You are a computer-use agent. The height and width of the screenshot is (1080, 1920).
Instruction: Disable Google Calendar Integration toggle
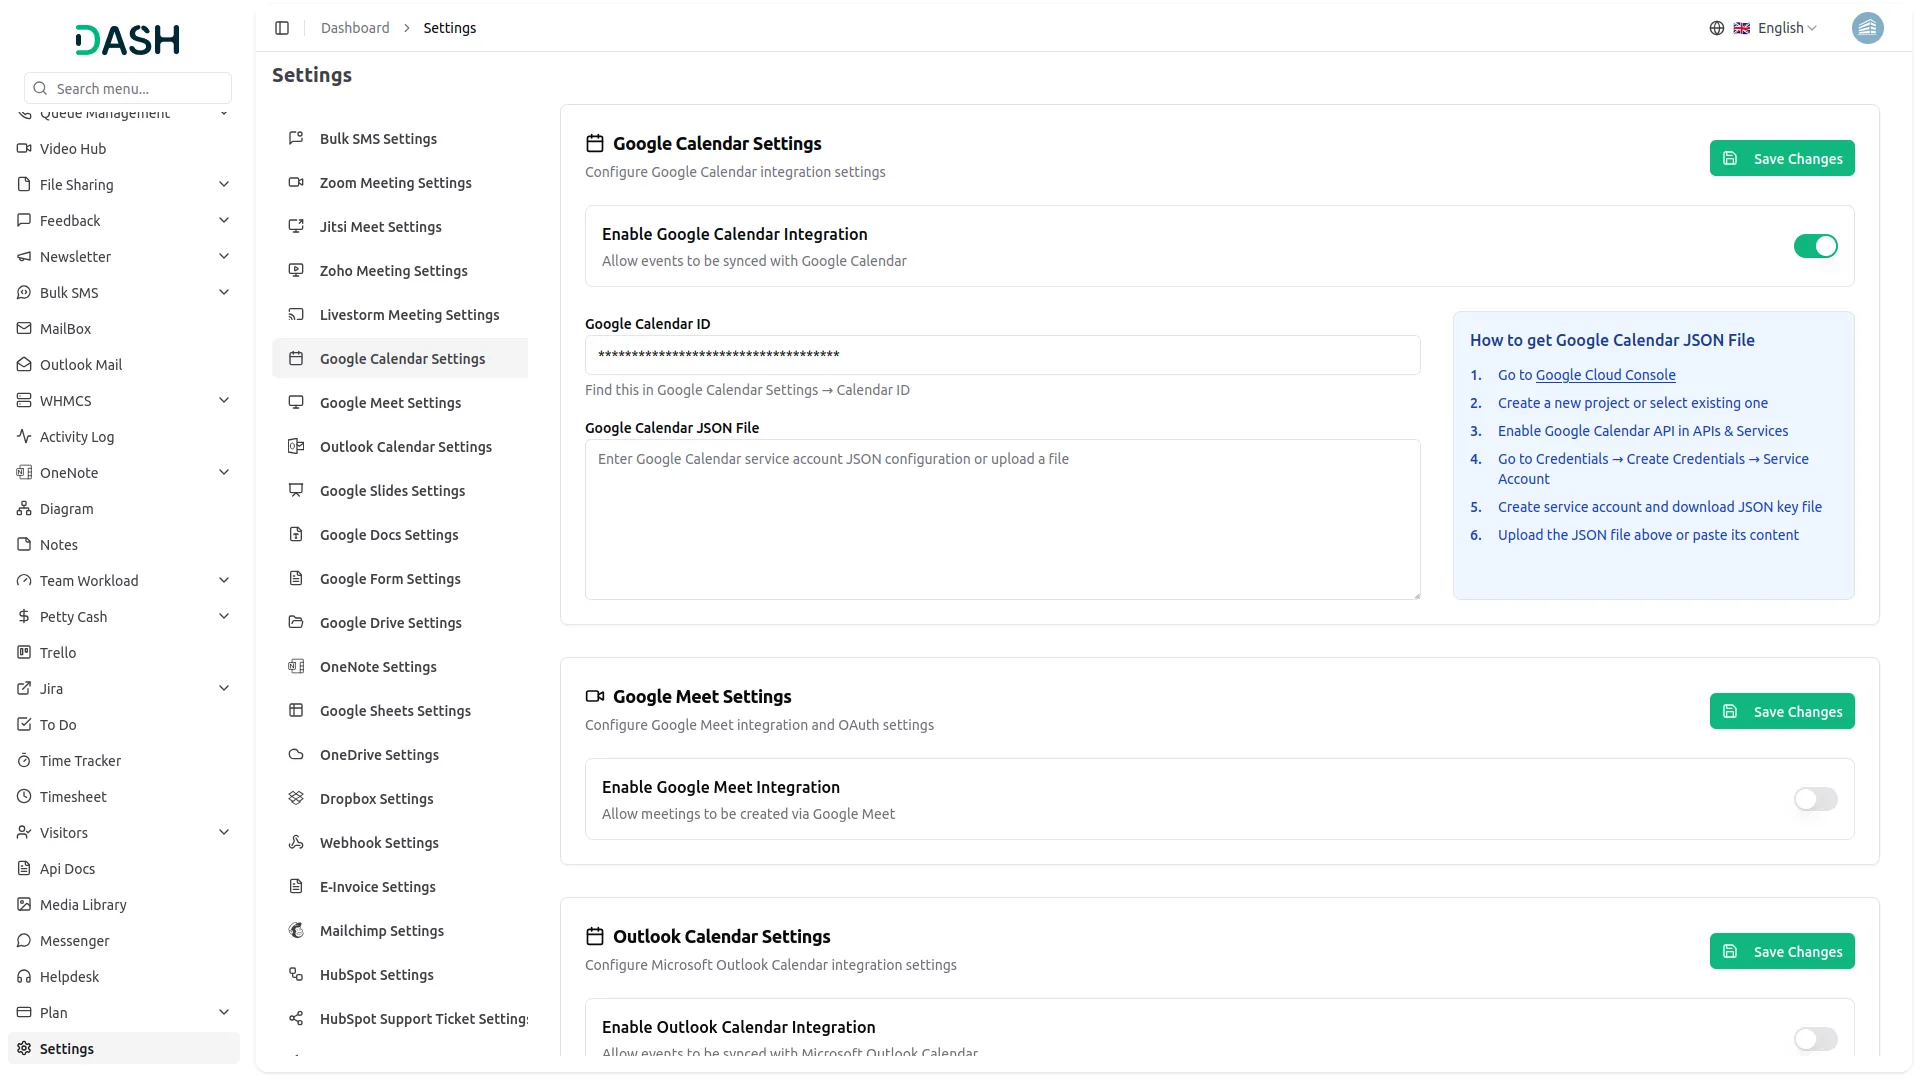coord(1815,246)
